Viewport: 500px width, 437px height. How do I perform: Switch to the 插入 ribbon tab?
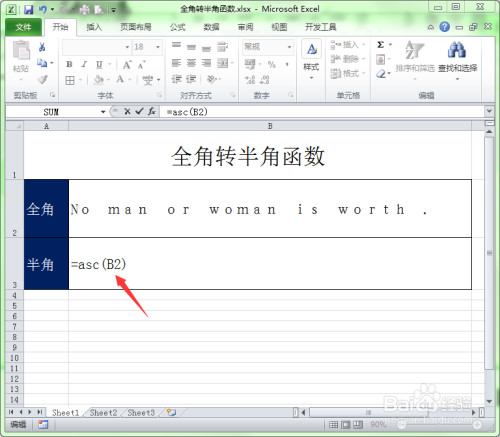94,27
